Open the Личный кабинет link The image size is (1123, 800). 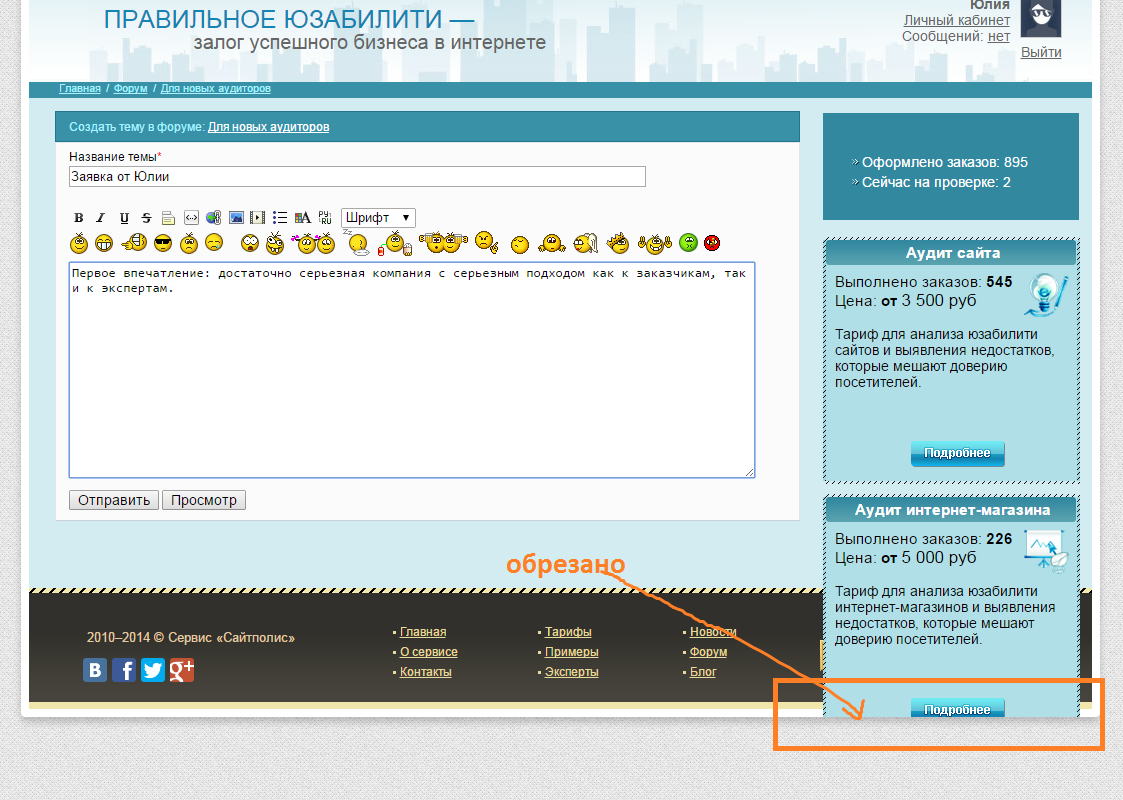[x=957, y=20]
